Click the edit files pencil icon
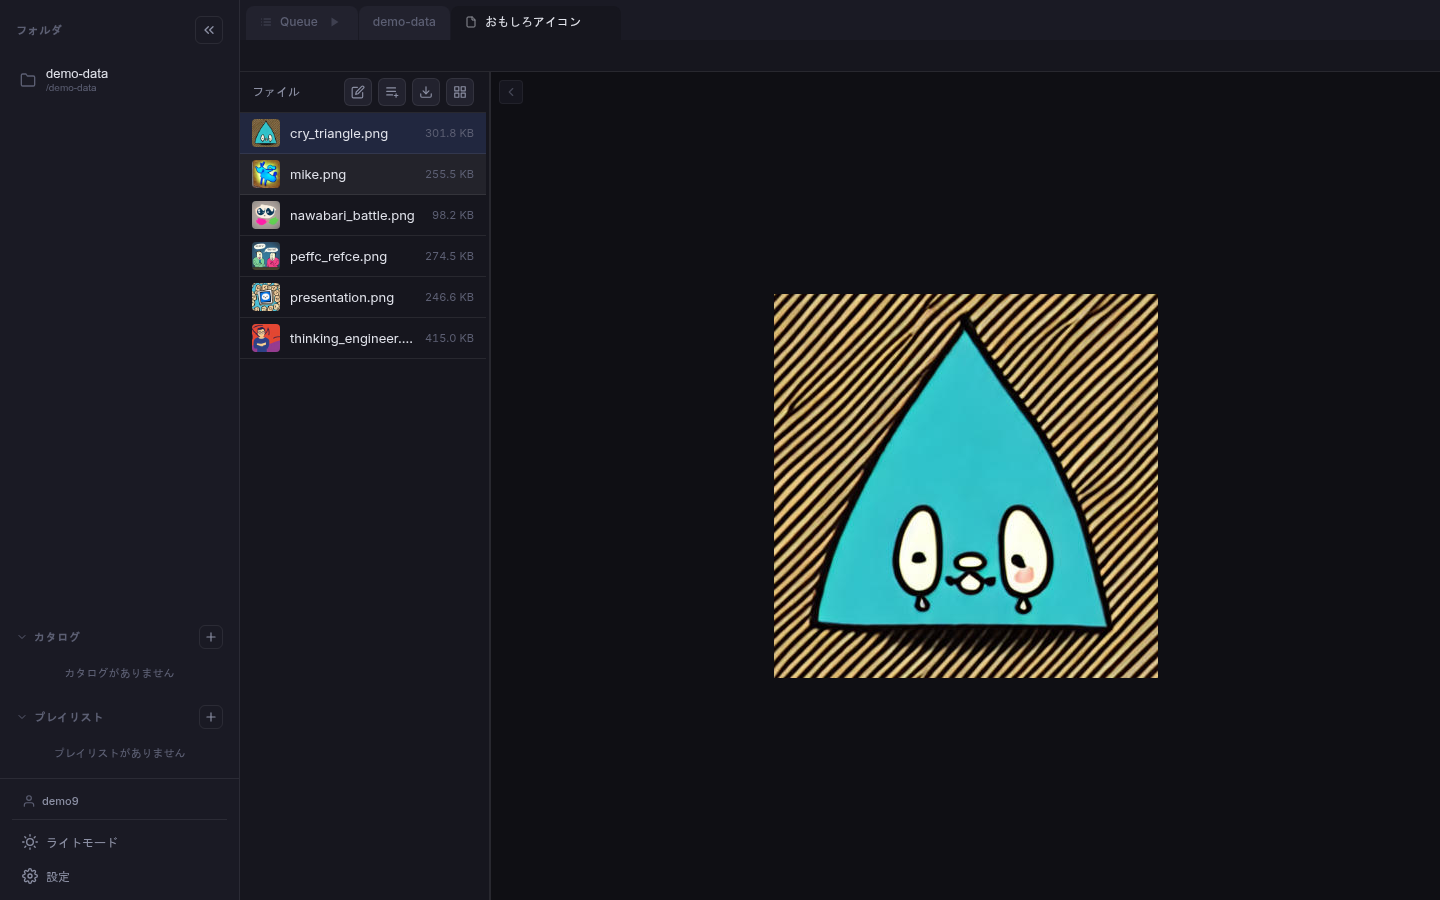Screen dimensions: 1440x900 pyautogui.click(x=358, y=92)
